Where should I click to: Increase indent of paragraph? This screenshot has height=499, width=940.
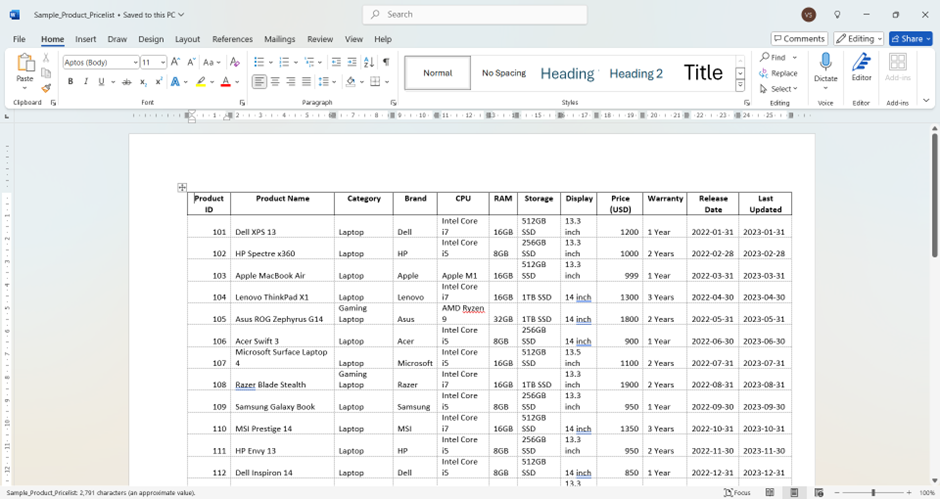[x=352, y=62]
